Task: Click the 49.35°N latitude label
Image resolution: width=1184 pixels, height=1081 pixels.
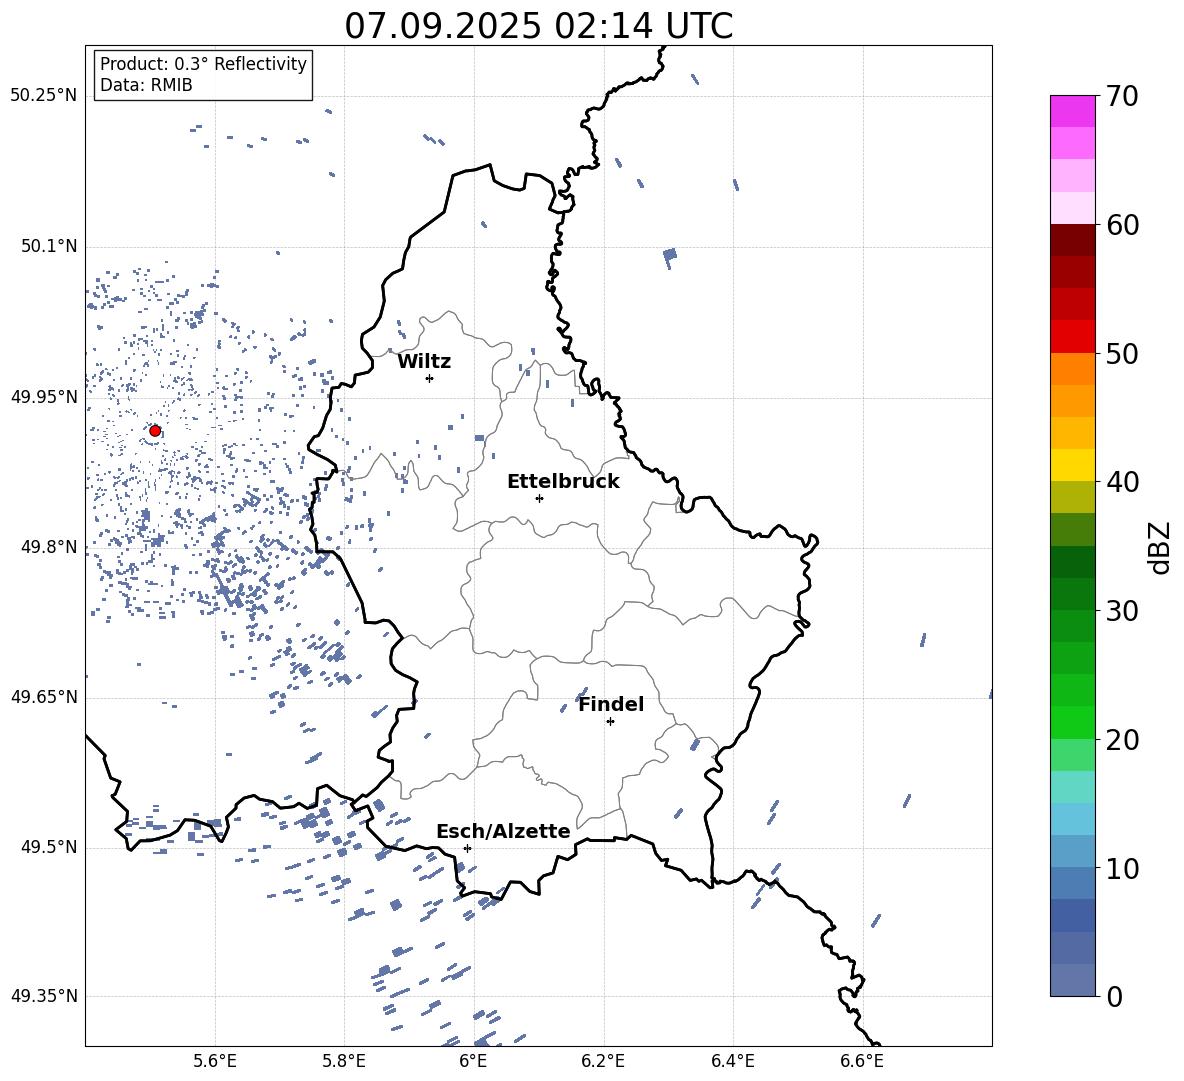Action: point(44,996)
